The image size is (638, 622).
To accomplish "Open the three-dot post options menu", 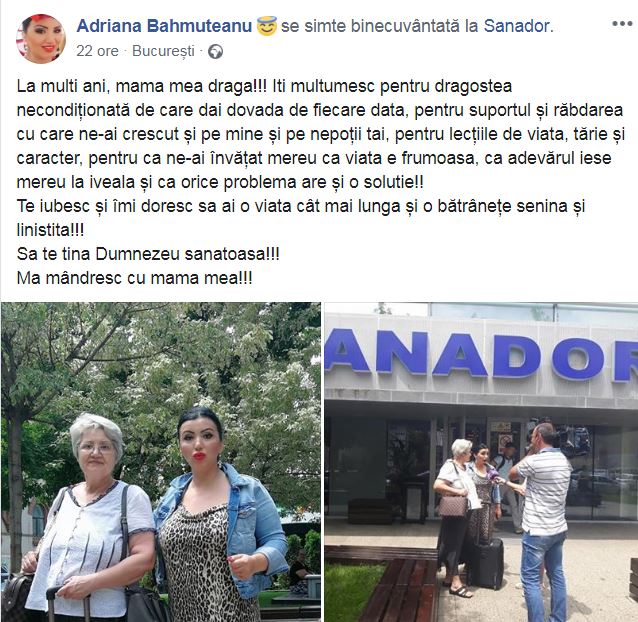I will (x=622, y=24).
